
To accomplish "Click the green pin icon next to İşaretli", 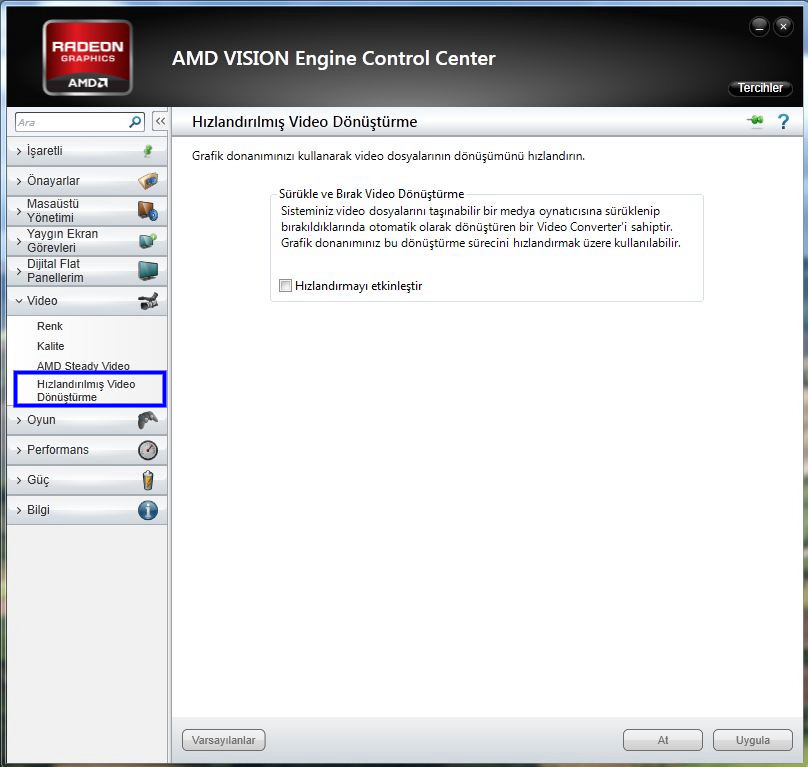I will [x=148, y=151].
